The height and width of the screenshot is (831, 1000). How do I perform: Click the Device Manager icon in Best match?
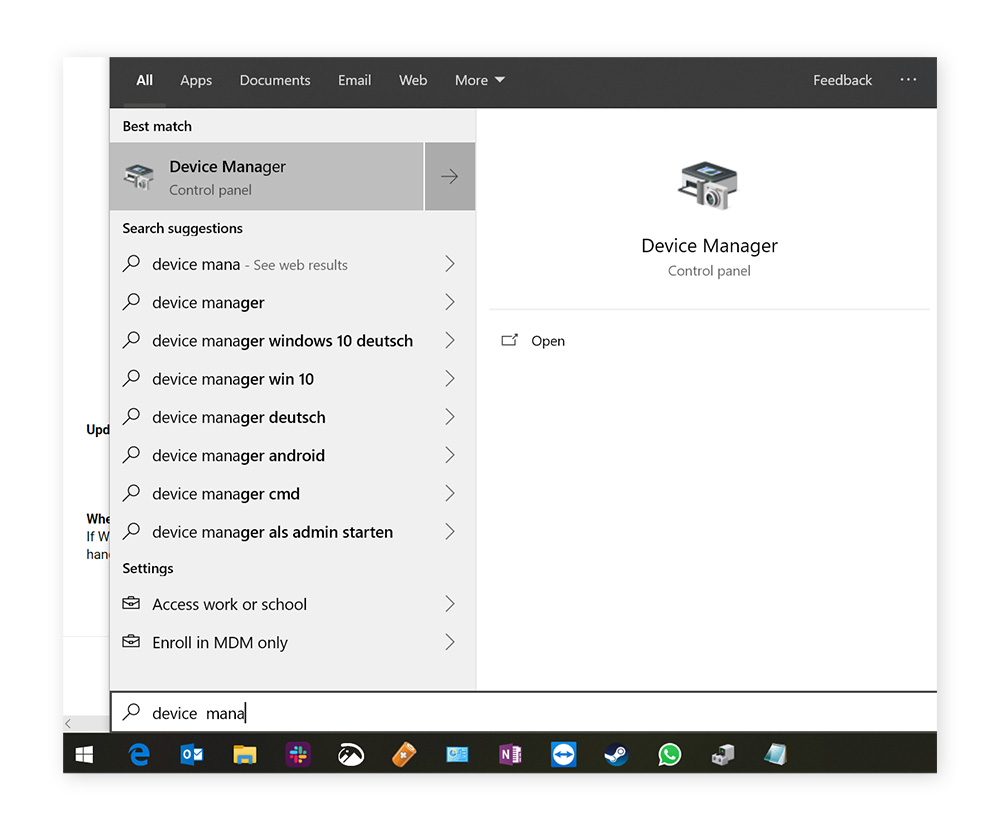[140, 177]
